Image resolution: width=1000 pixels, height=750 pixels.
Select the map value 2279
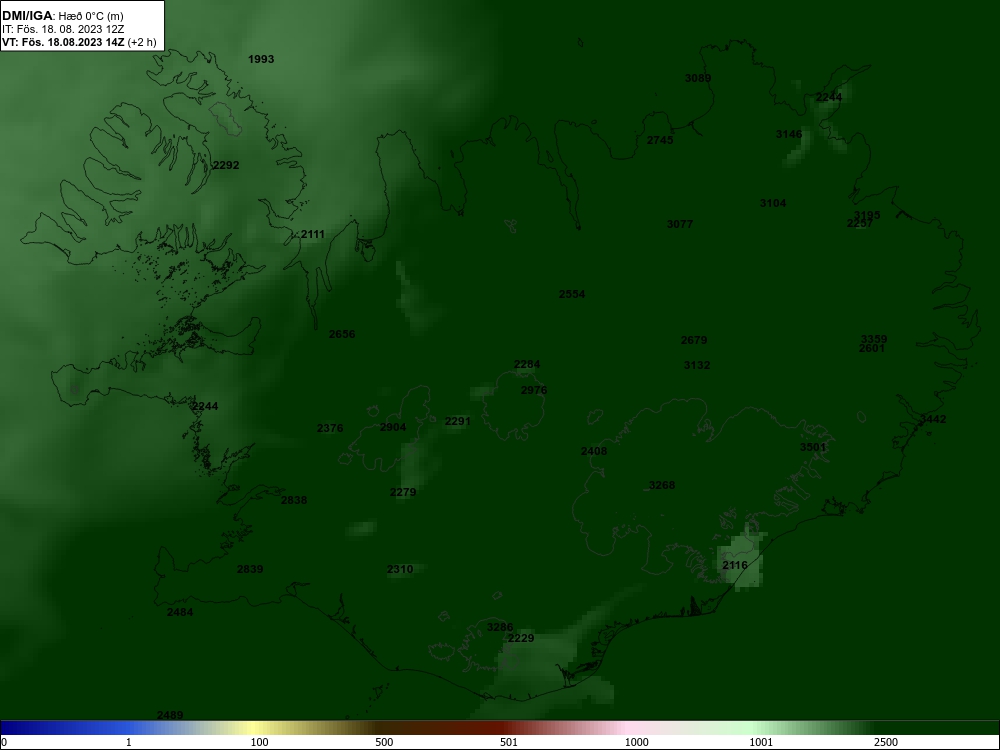click(403, 492)
